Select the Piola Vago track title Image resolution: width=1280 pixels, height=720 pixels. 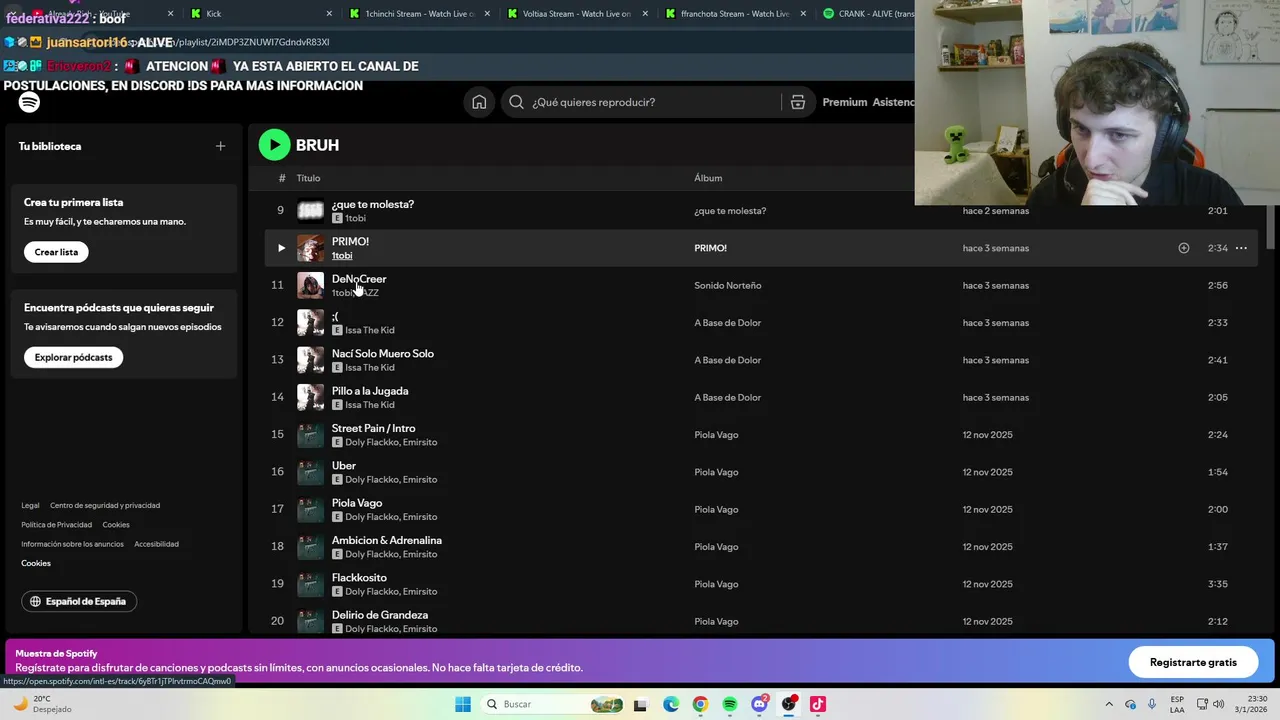pos(357,503)
